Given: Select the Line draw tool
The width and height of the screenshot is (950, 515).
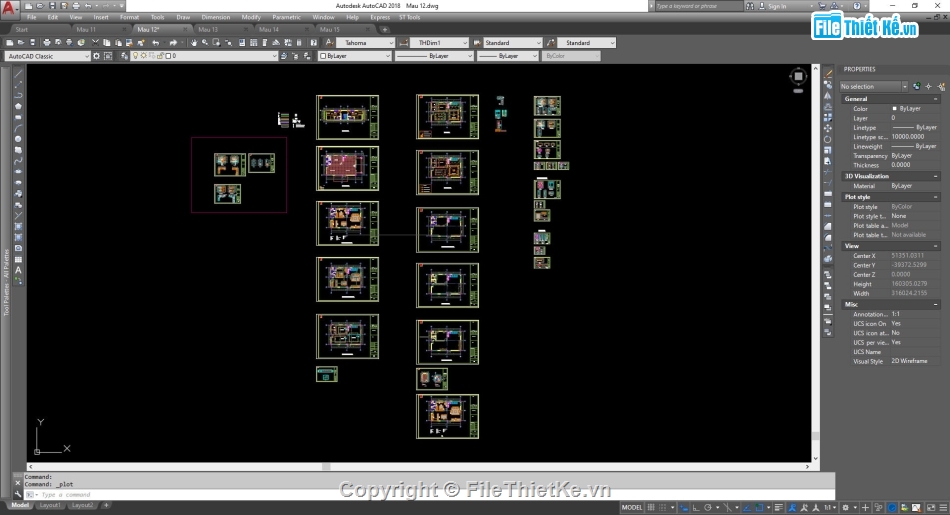Looking at the screenshot, I should click(x=18, y=74).
